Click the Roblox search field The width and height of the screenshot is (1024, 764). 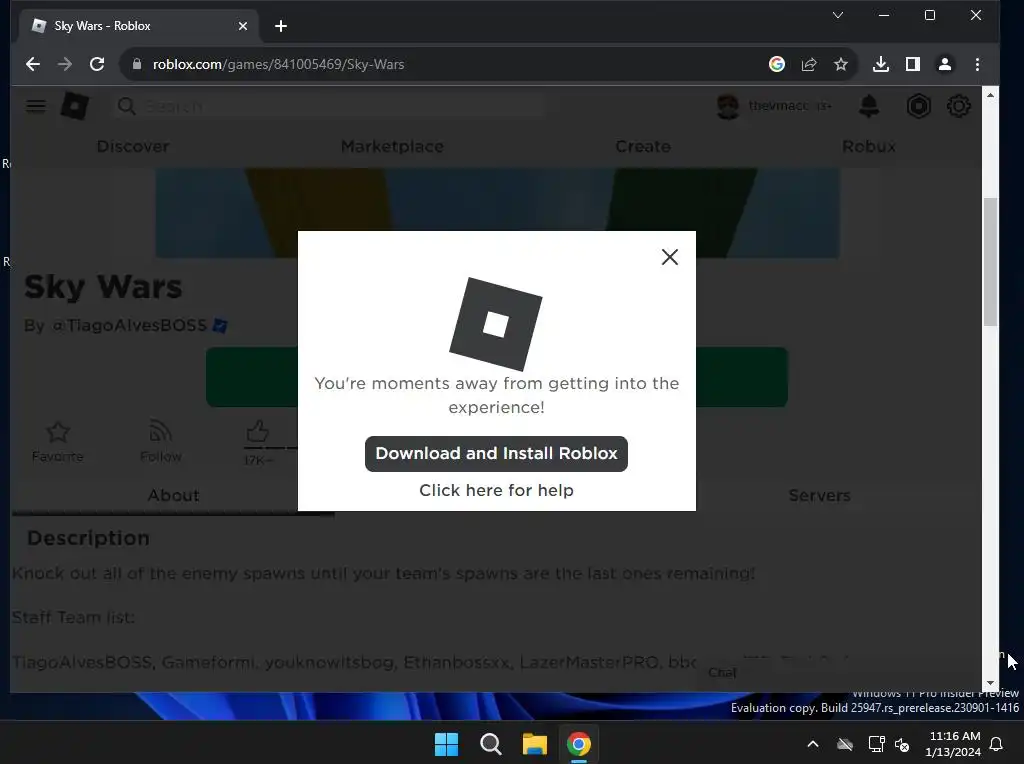(x=330, y=106)
